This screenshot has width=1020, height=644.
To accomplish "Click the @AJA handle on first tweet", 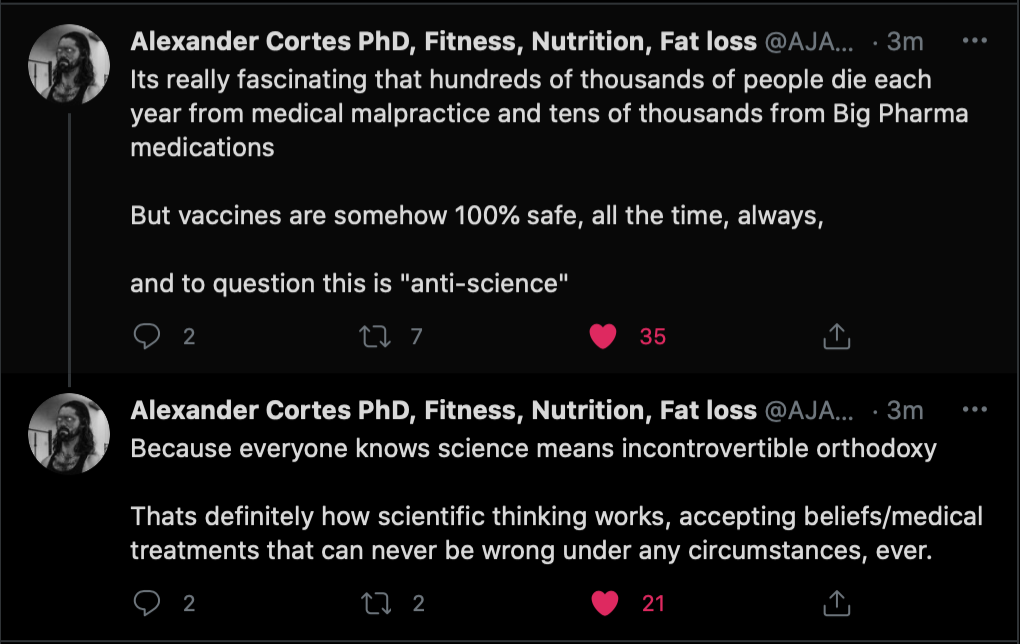I will (x=811, y=42).
